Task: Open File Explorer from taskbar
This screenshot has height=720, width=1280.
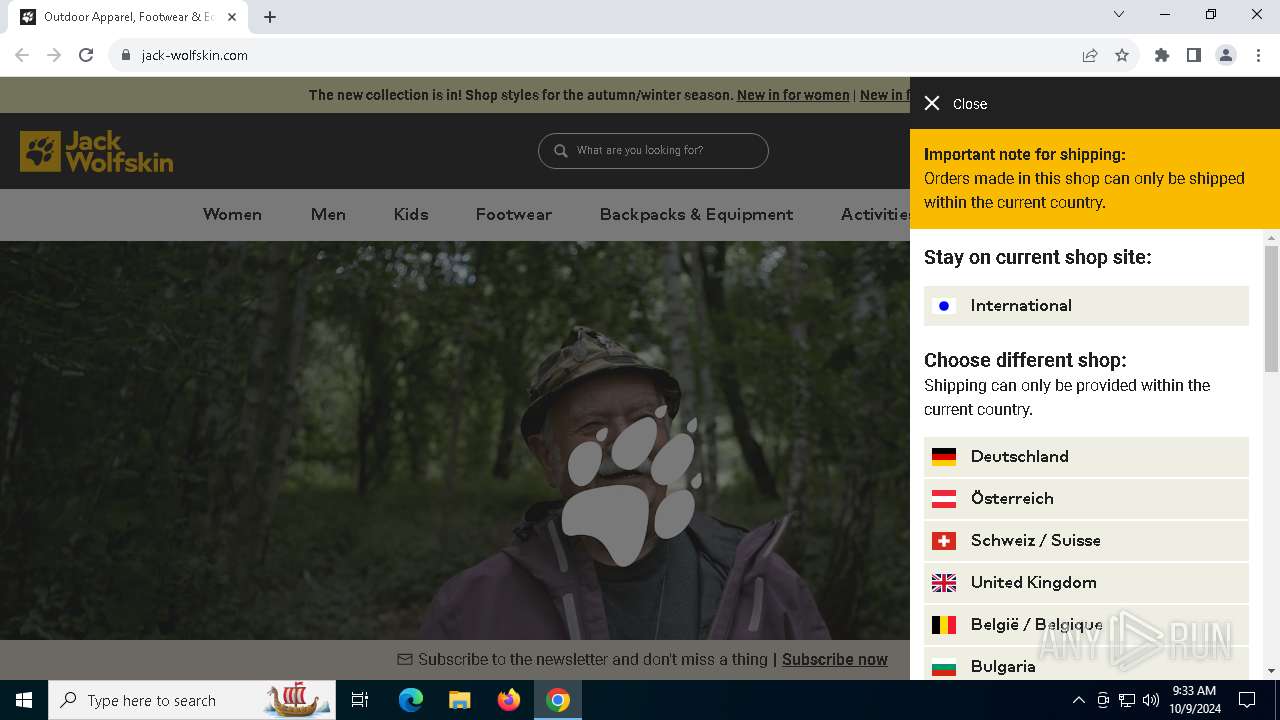Action: pos(460,700)
